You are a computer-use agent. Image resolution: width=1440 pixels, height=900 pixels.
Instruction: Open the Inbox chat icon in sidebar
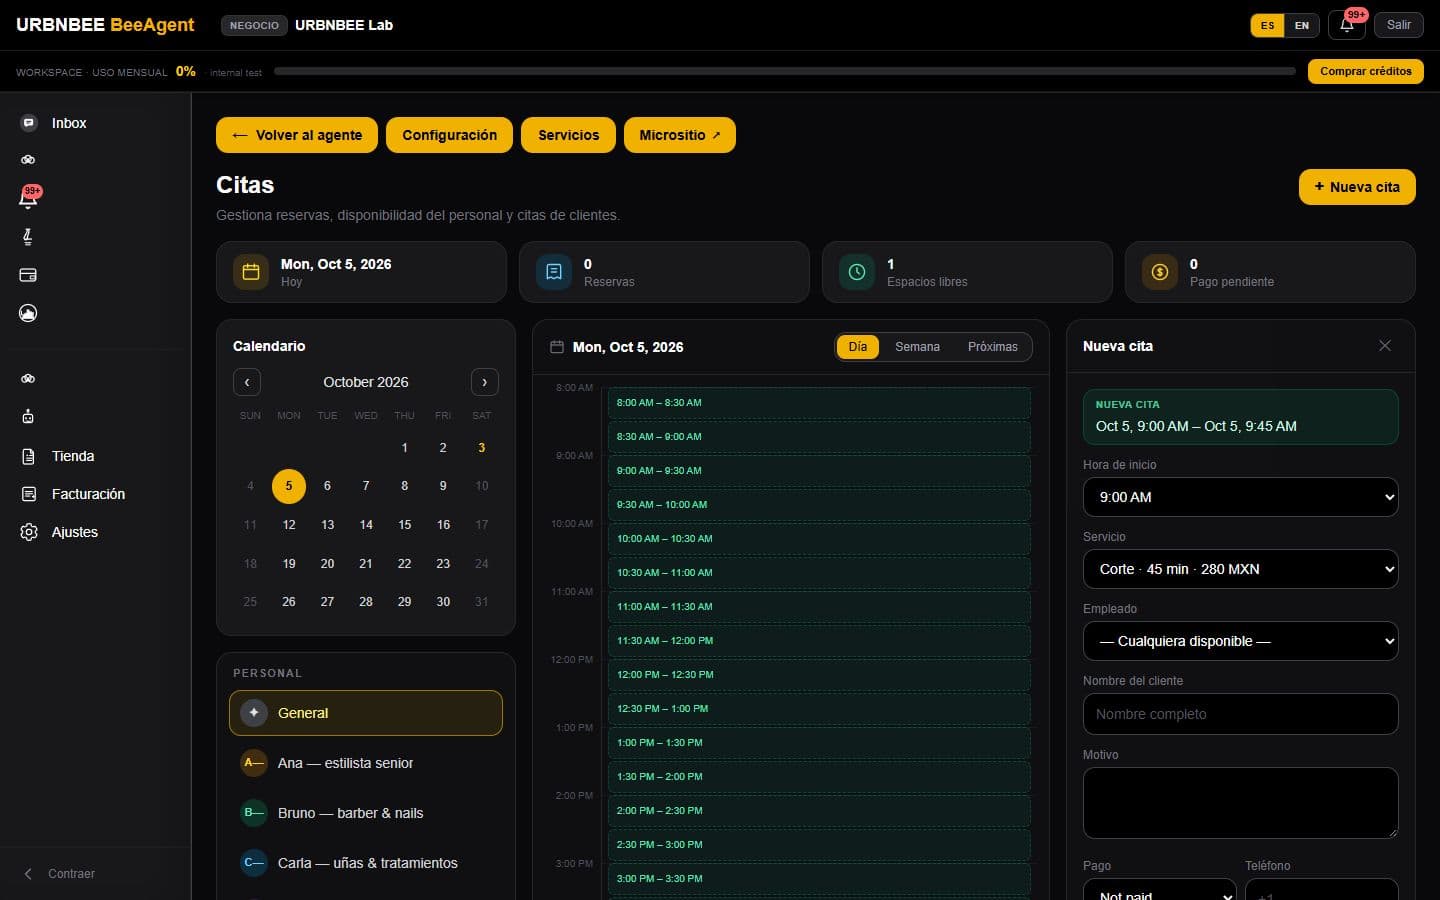(x=28, y=123)
